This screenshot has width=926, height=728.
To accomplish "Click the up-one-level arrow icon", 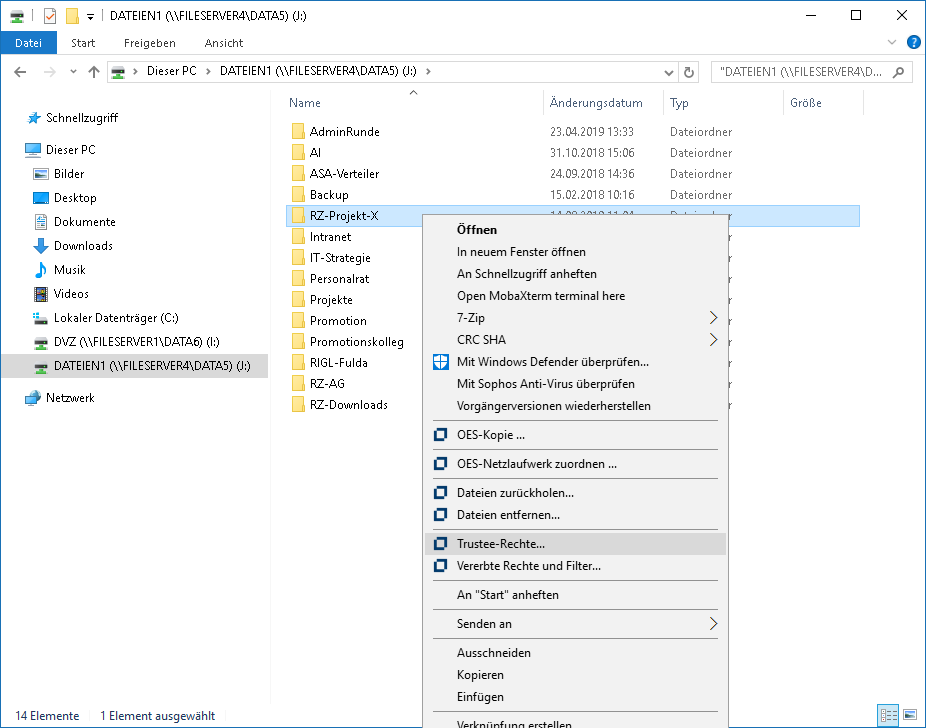I will tap(94, 72).
